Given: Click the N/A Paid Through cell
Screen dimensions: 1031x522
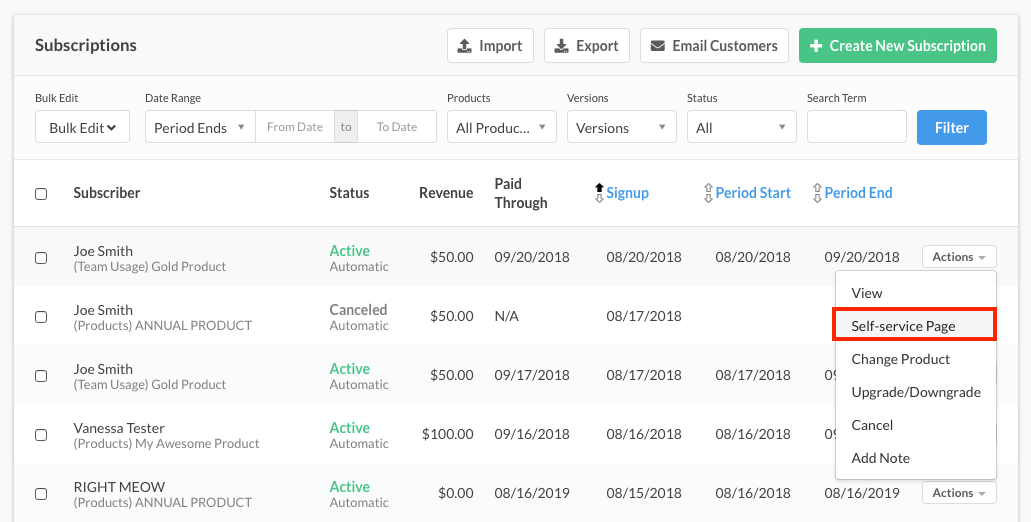Looking at the screenshot, I should click(506, 316).
